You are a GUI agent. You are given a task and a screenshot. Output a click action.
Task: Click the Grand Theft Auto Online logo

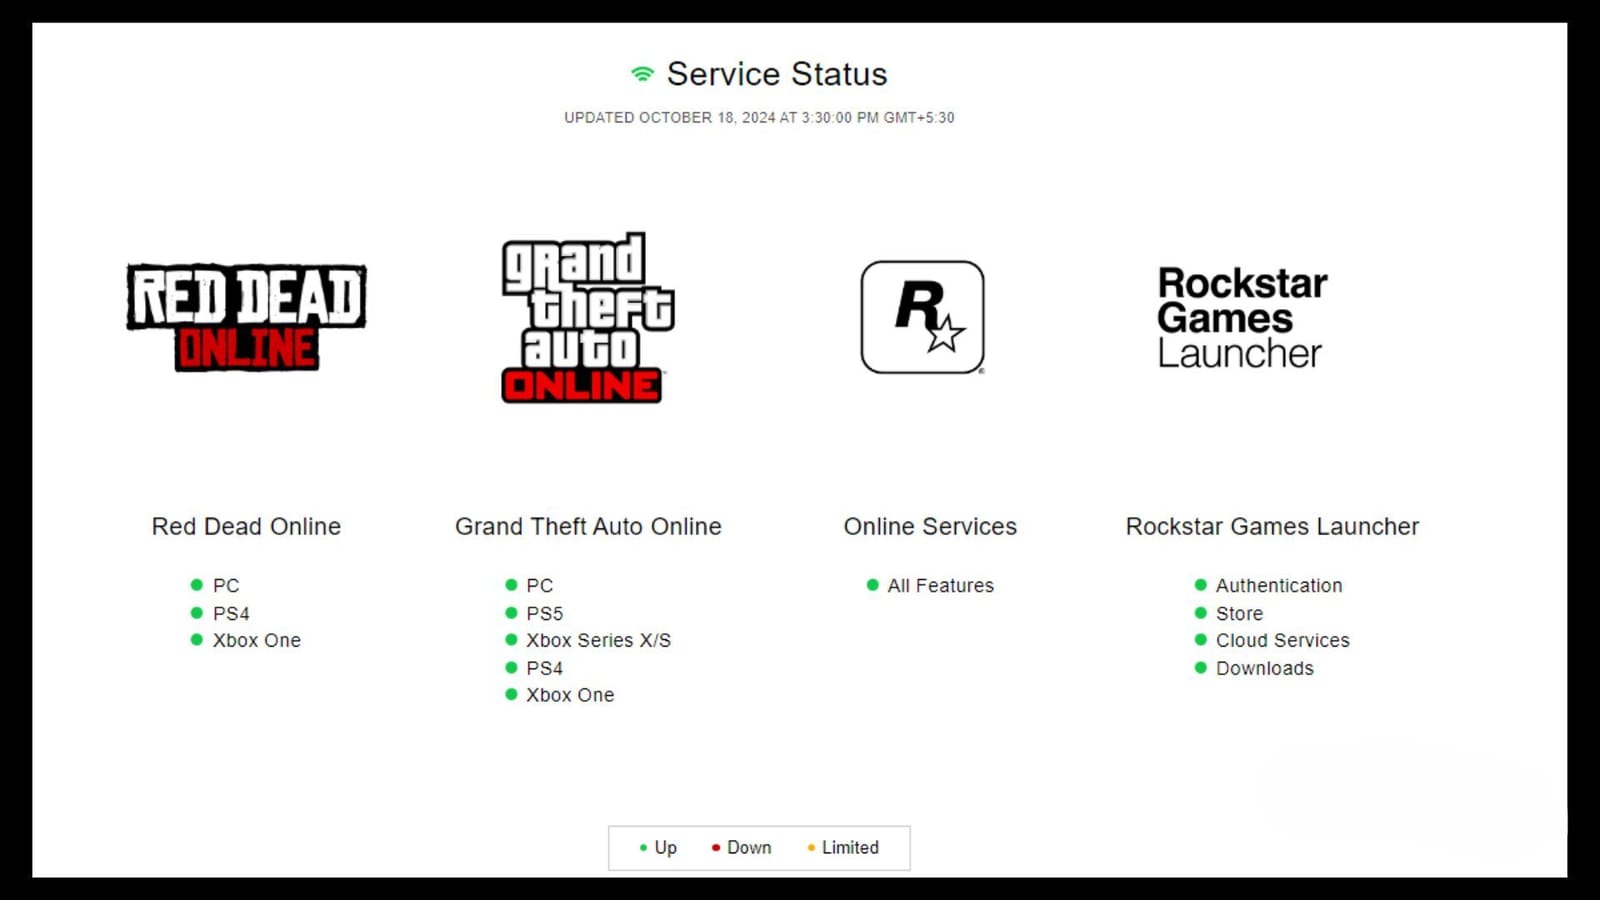585,318
